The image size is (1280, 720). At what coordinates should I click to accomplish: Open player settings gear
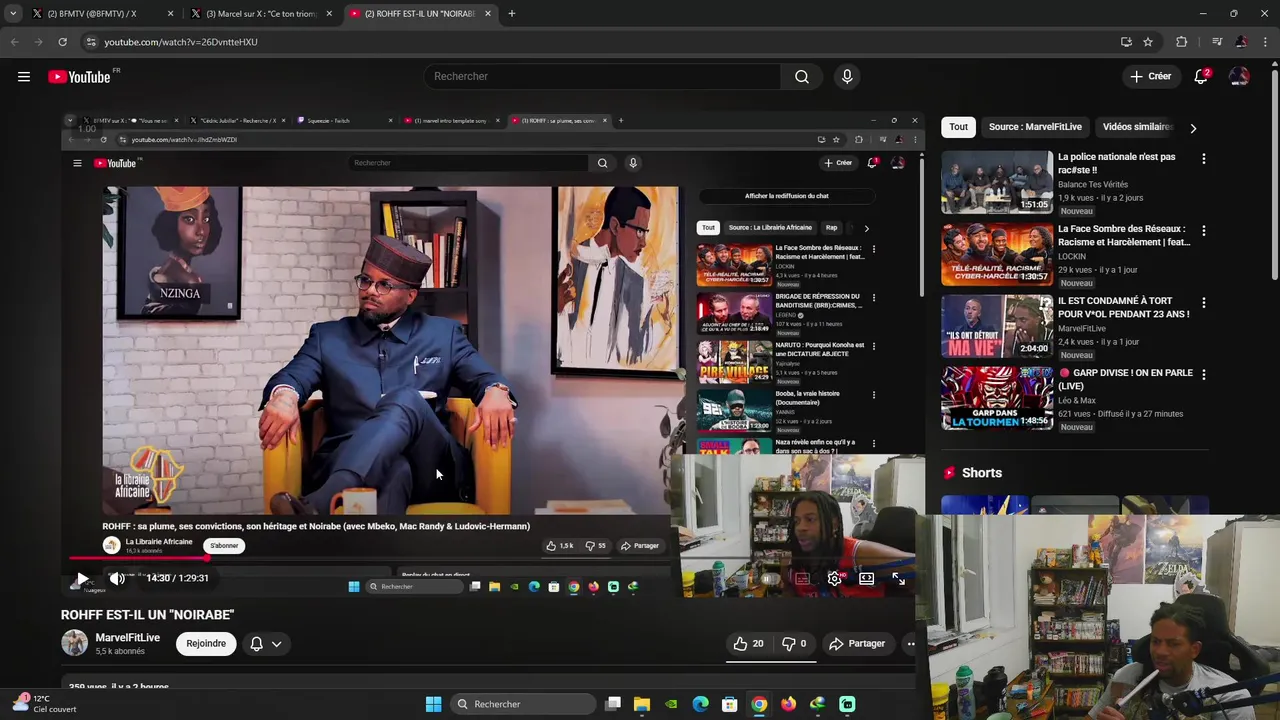(x=834, y=578)
